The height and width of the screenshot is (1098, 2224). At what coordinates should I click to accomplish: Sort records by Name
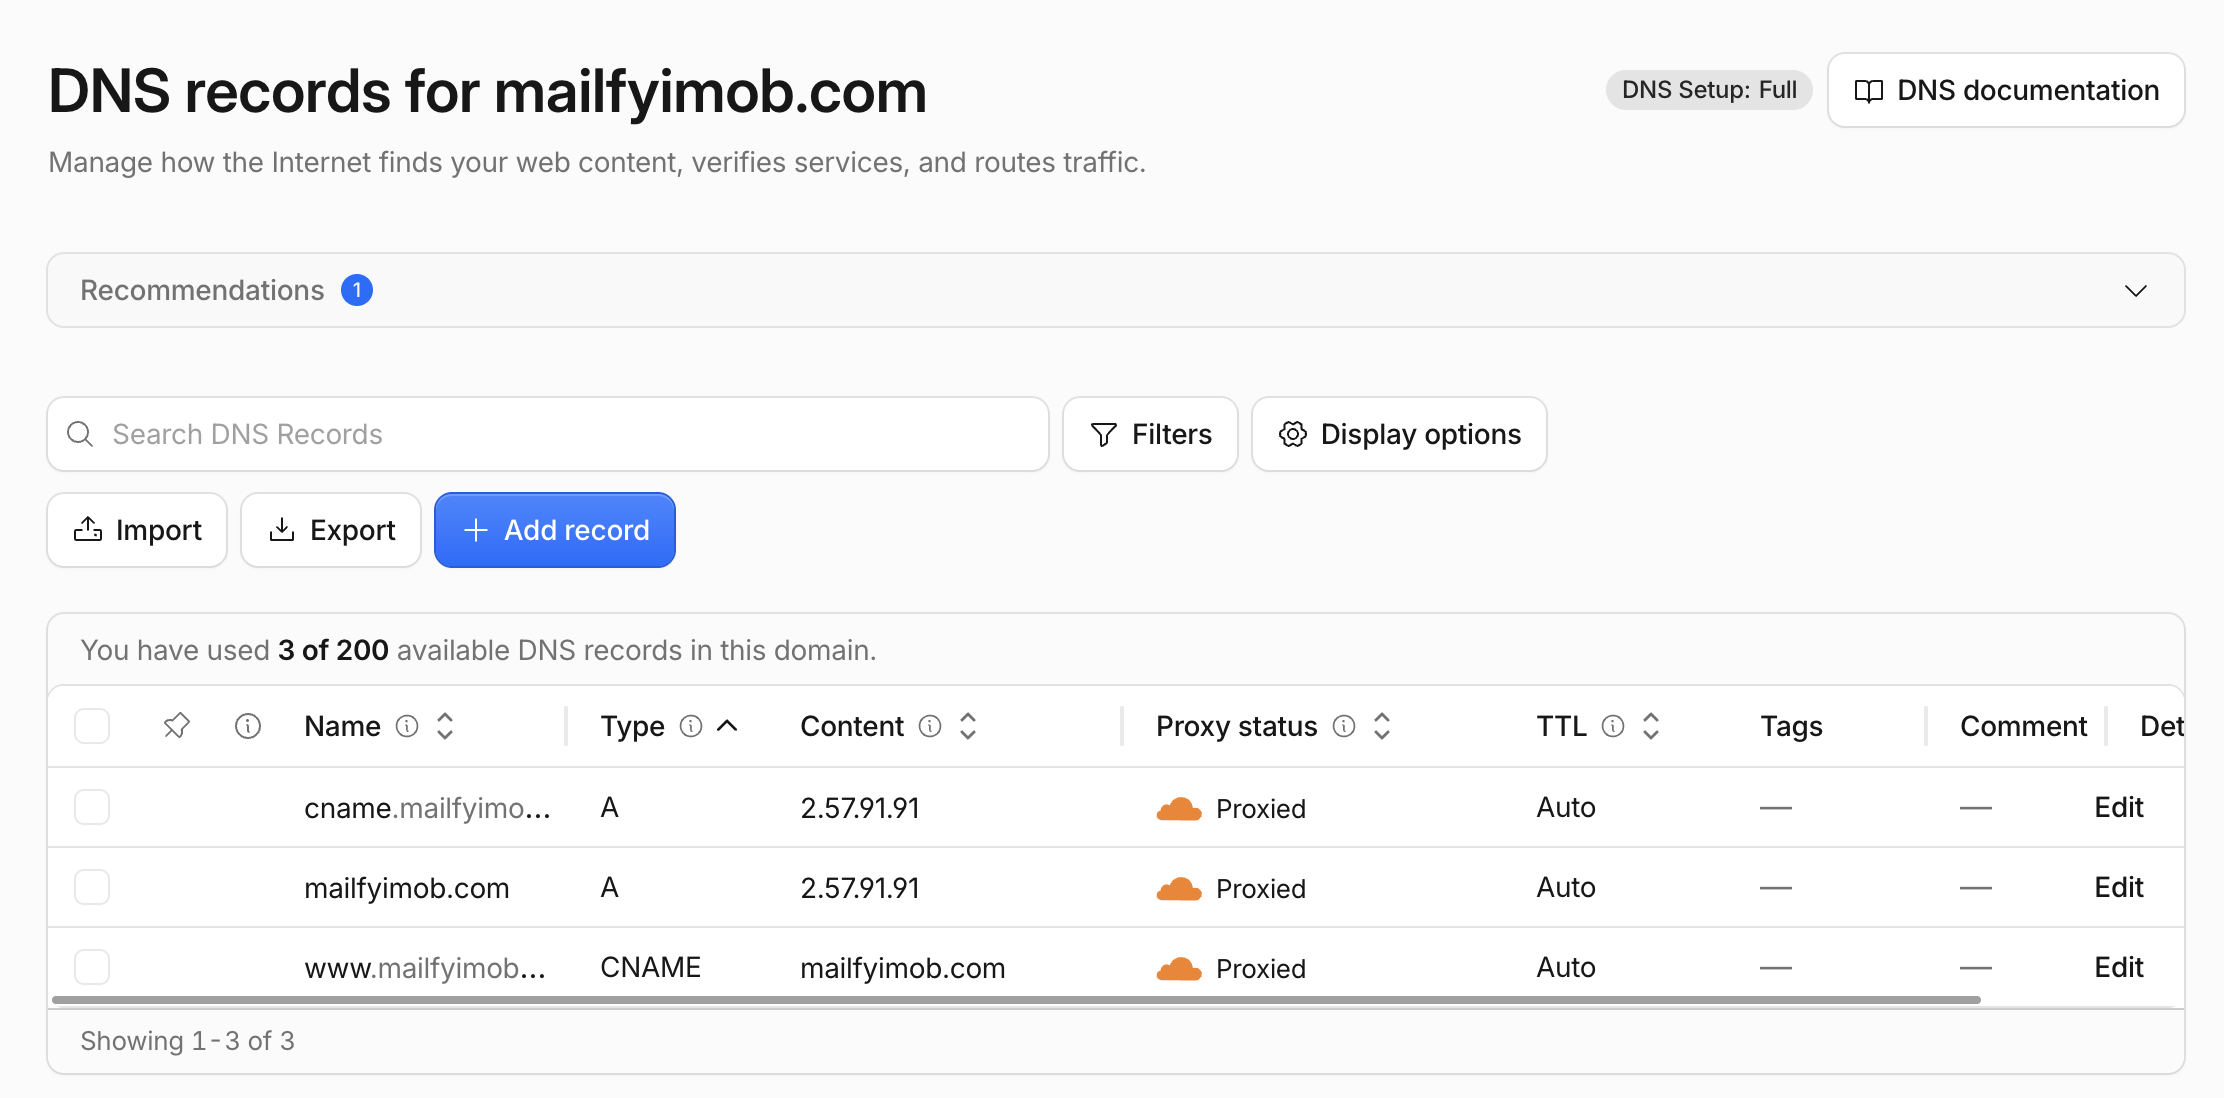[x=445, y=726]
